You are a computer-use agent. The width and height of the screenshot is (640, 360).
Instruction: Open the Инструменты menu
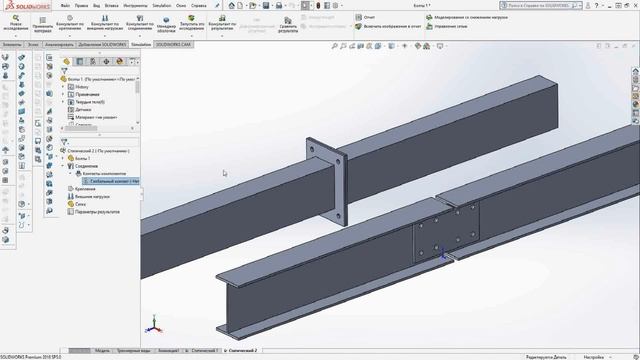(135, 6)
